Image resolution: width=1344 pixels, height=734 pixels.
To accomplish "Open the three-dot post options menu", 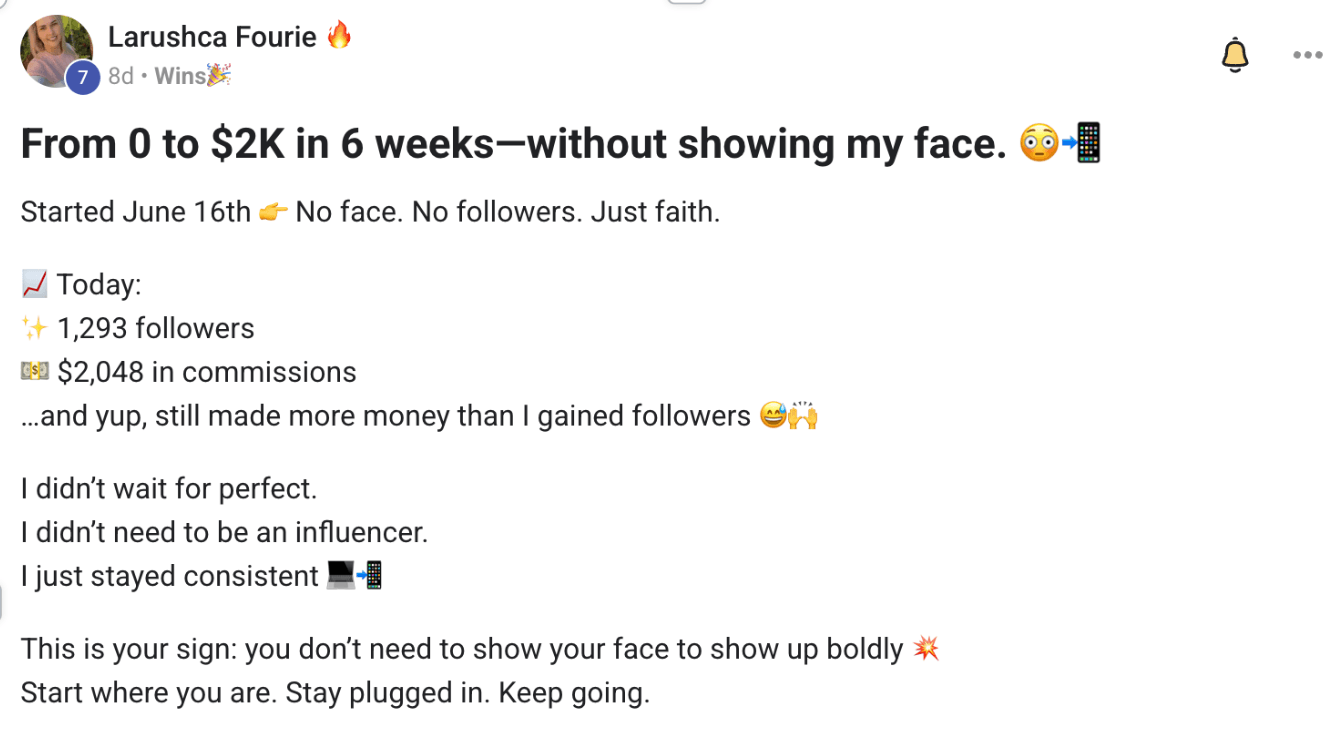I will tap(1307, 55).
